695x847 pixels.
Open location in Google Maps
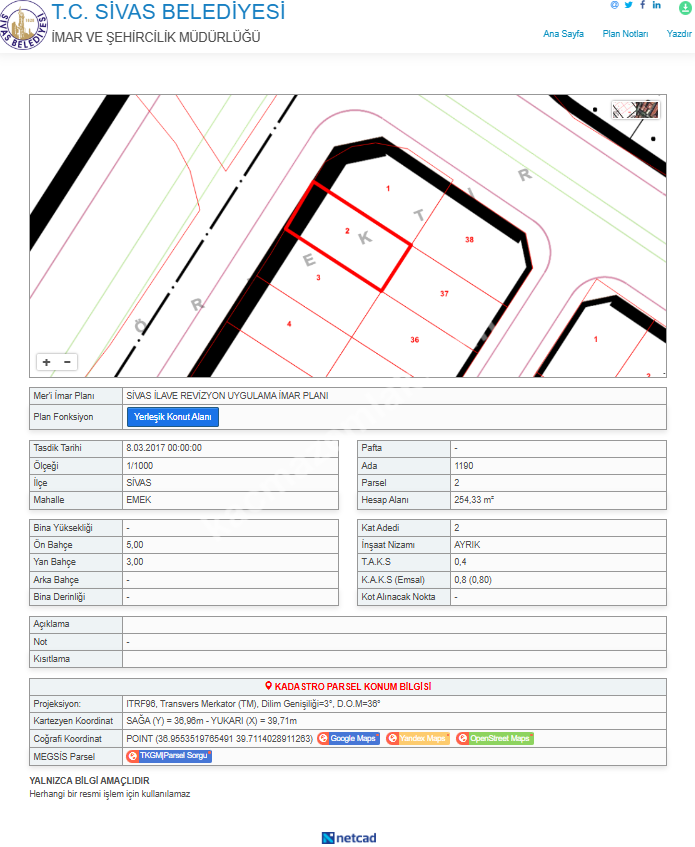pos(349,738)
